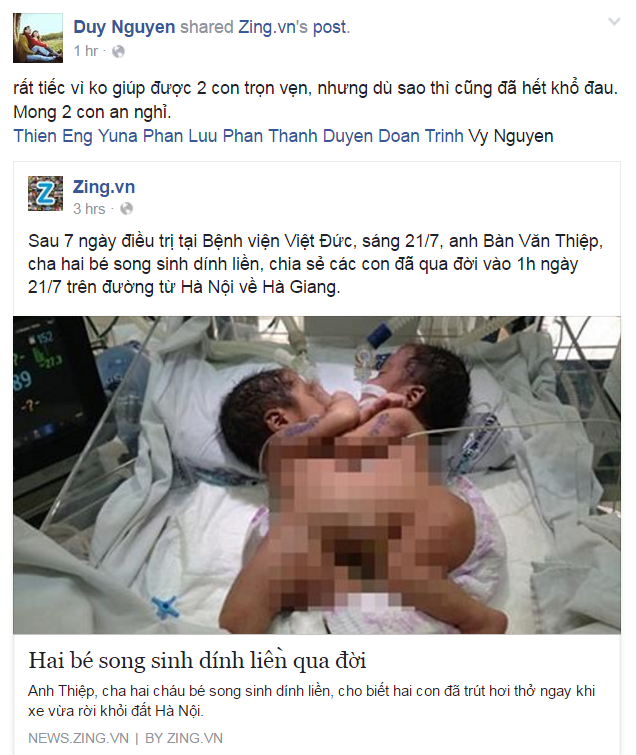Open tagged friend Vy Nguyen
The image size is (637, 755).
click(511, 136)
